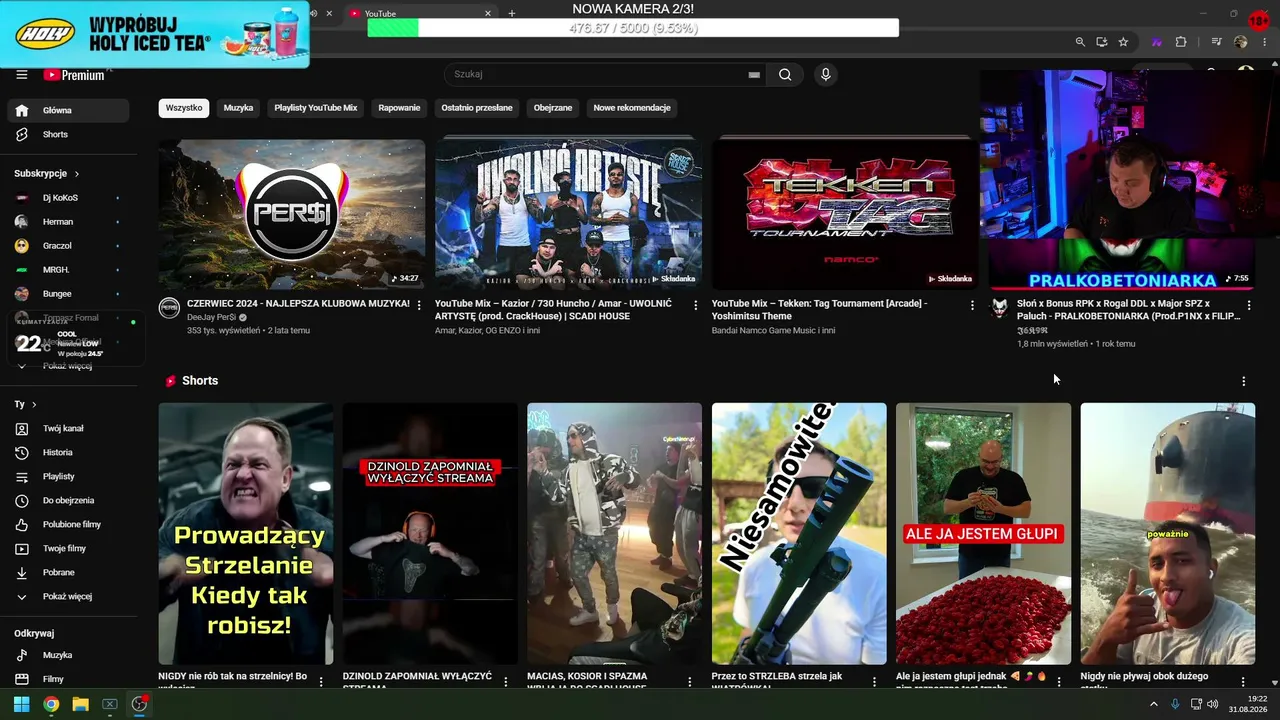Open Bungee subscription channel
The width and height of the screenshot is (1280, 720).
tap(68, 294)
